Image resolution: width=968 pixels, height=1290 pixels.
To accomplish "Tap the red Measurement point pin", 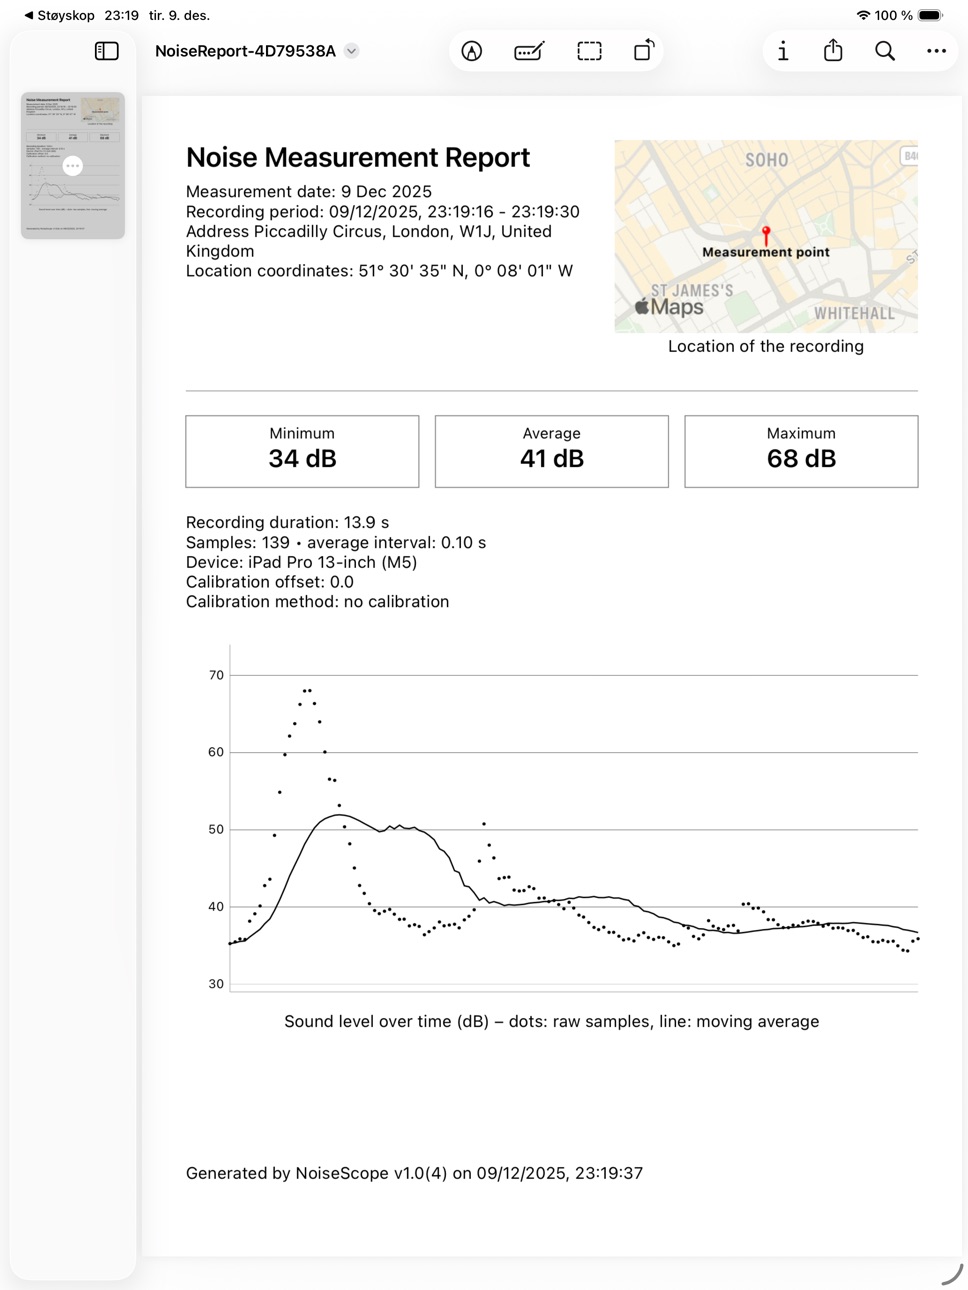I will tap(766, 235).
